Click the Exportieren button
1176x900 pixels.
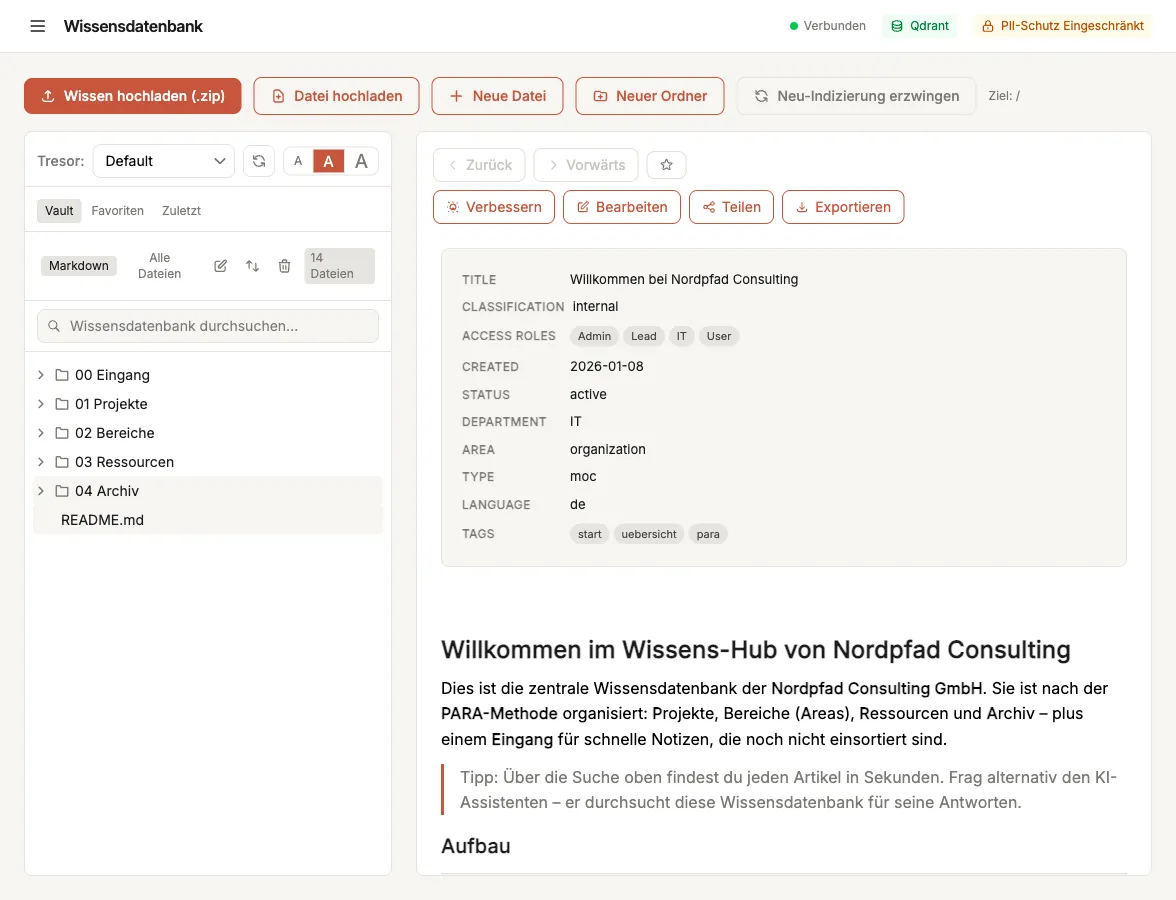tap(843, 207)
